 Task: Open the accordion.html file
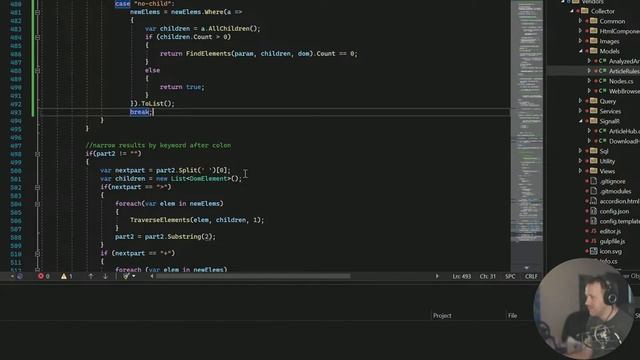pyautogui.click(x=620, y=201)
